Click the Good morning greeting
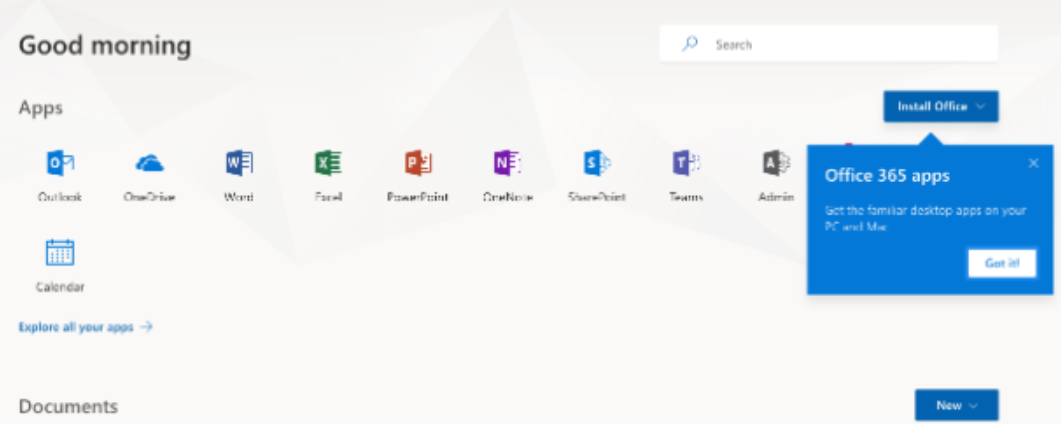 click(x=105, y=46)
